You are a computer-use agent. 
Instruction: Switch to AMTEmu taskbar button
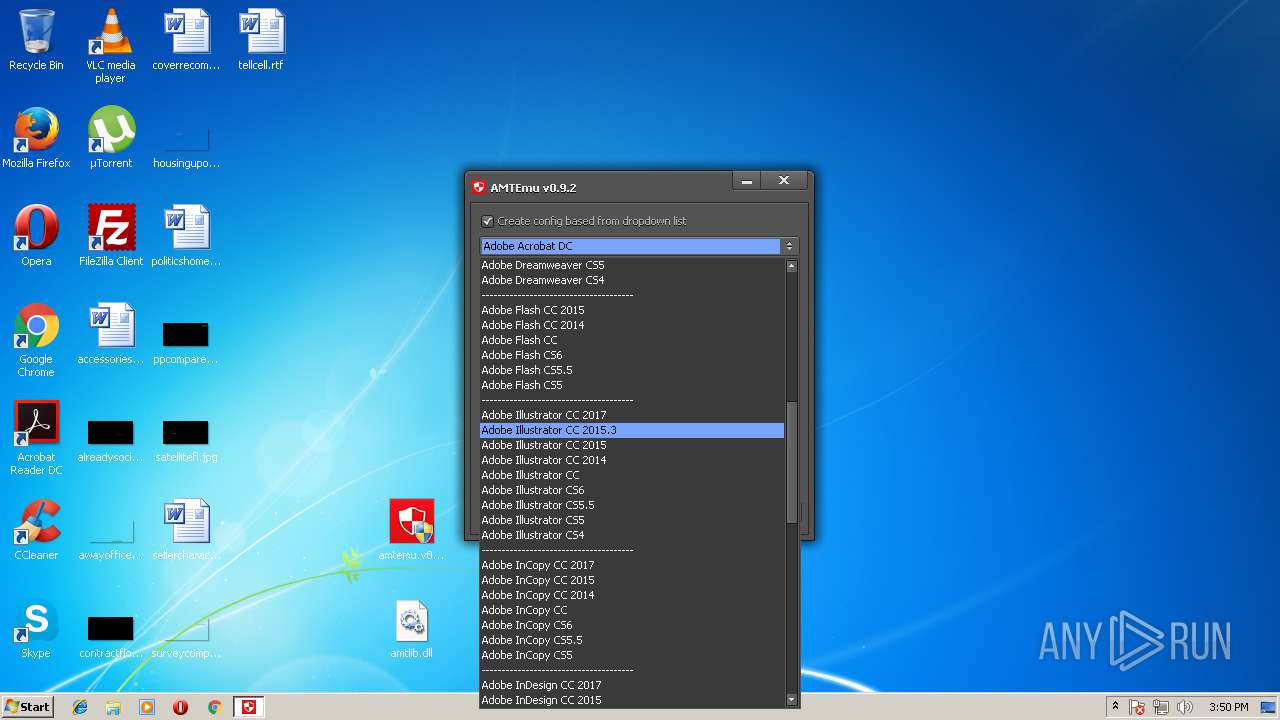click(x=249, y=707)
